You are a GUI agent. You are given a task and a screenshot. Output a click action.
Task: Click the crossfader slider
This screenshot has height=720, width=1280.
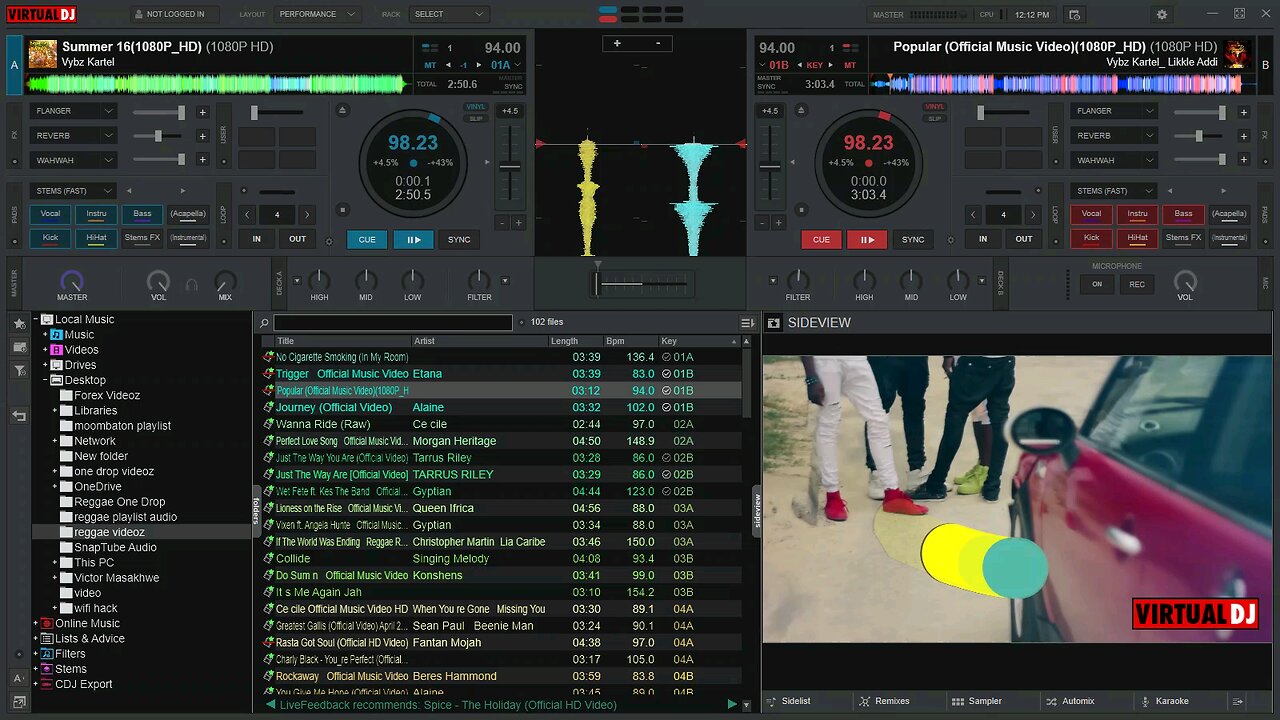[641, 284]
